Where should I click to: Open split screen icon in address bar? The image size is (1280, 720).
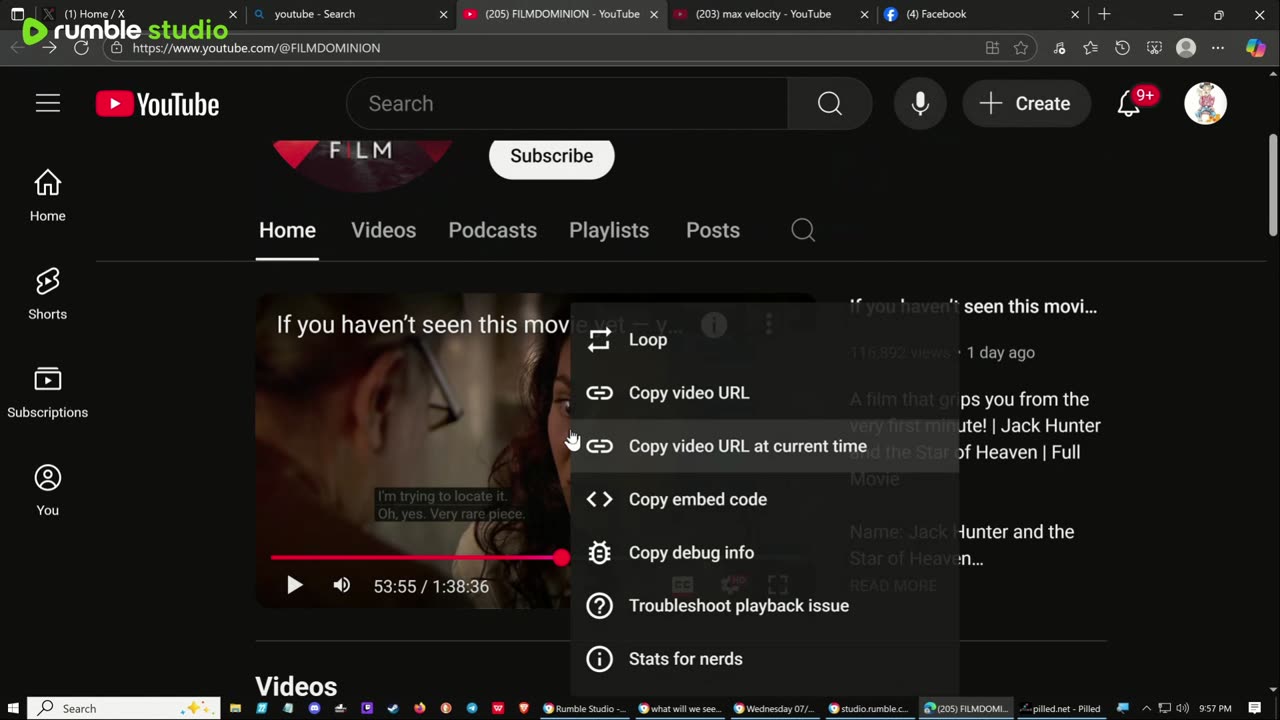(992, 48)
